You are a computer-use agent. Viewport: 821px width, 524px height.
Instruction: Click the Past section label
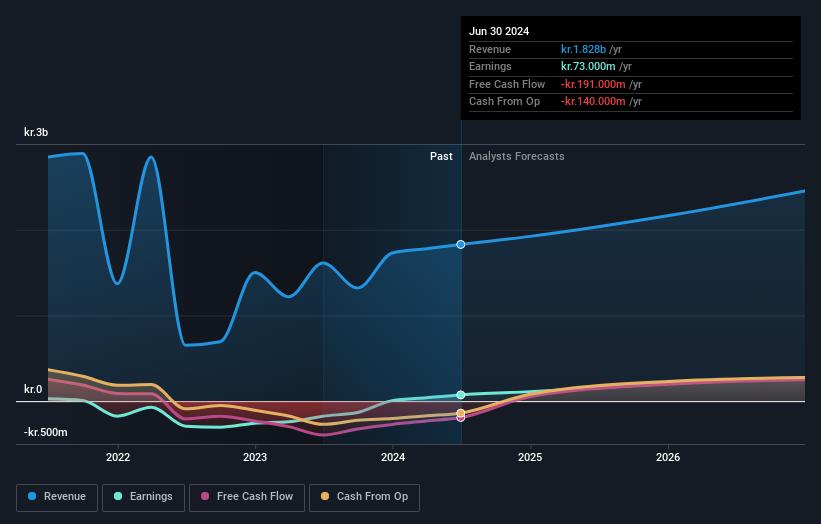441,156
